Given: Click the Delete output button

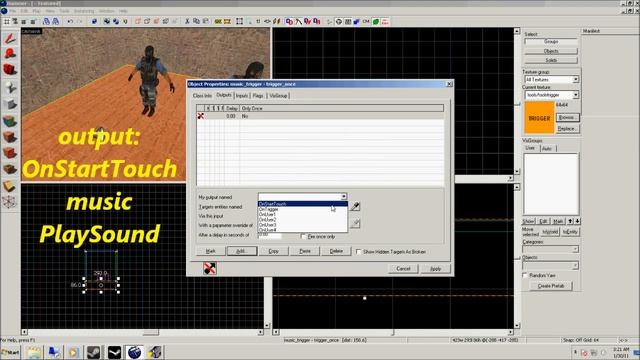Looking at the screenshot, I should 336,251.
